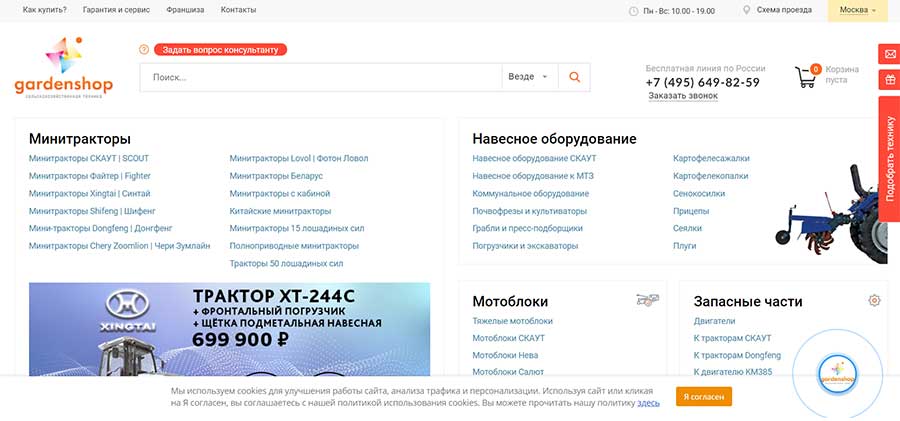Open Франшиза menu item

click(185, 10)
